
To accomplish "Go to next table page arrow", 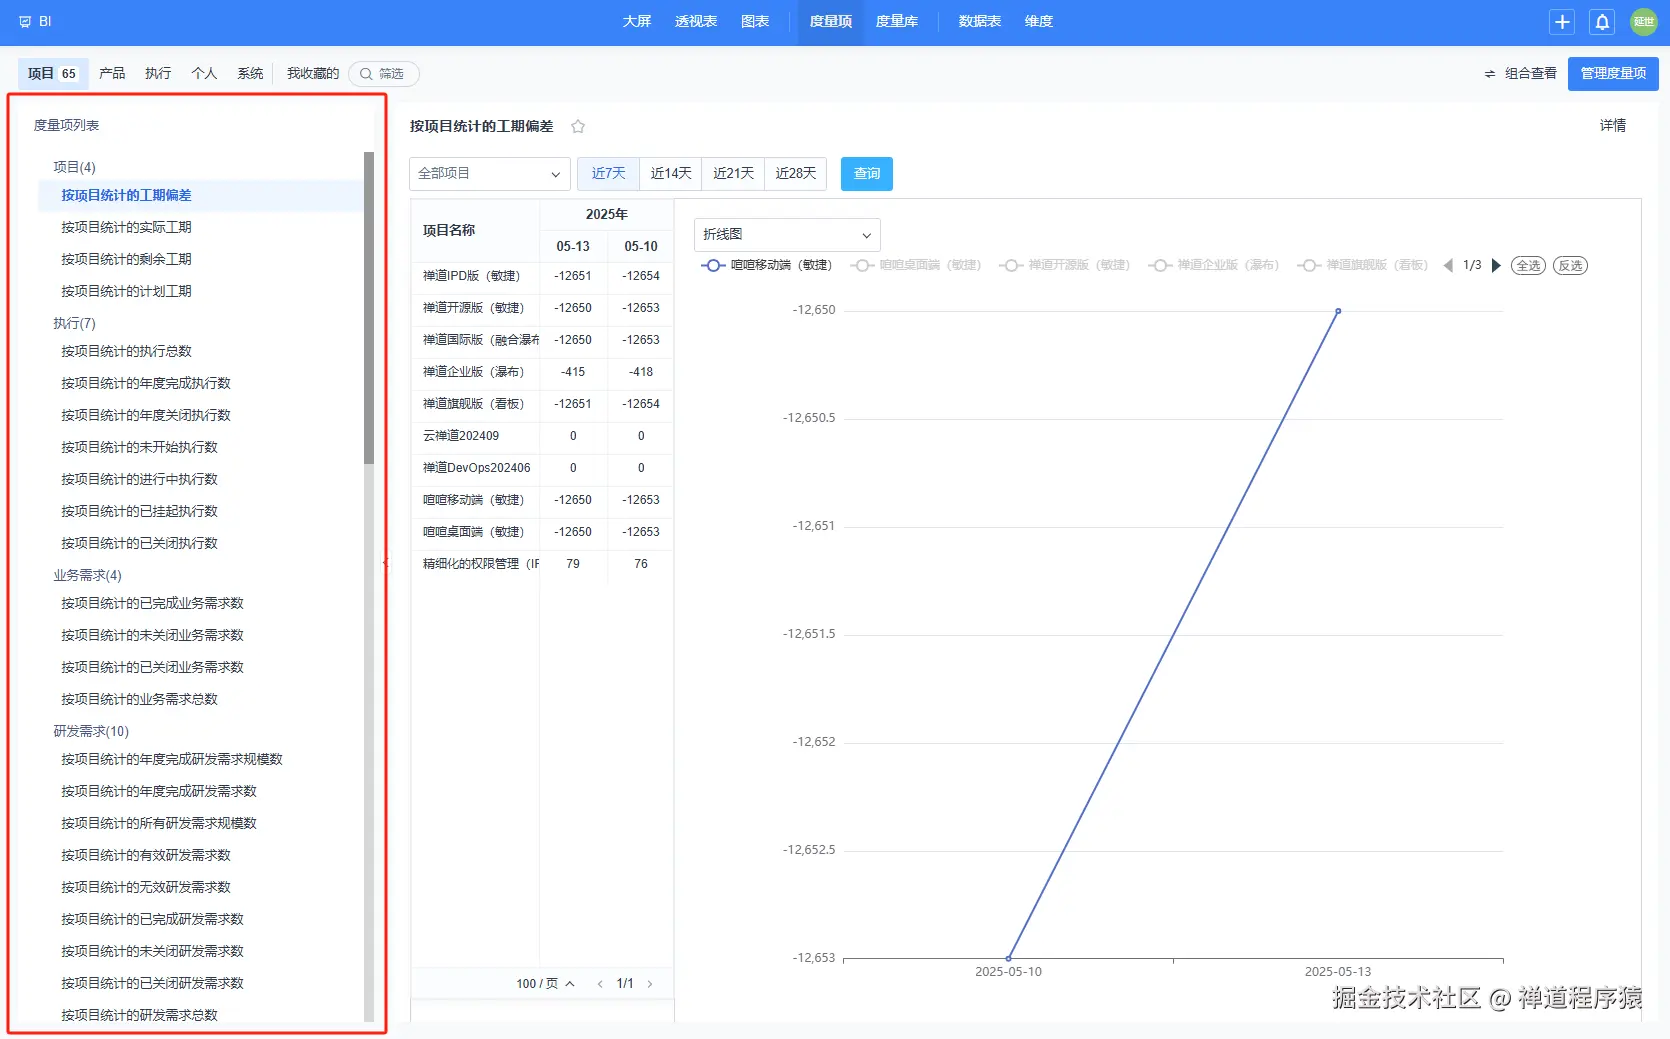I will pyautogui.click(x=650, y=984).
